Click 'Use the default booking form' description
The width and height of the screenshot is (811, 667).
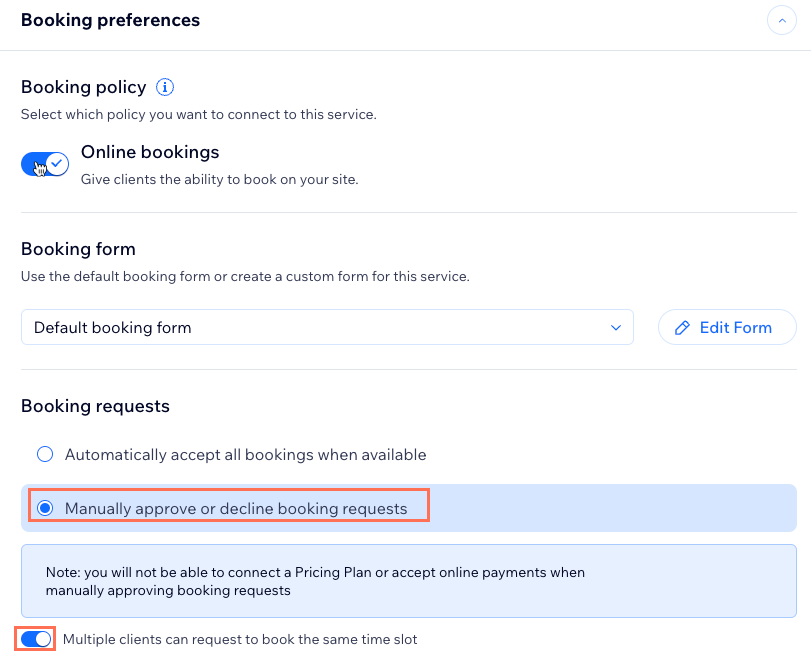[x=245, y=276]
